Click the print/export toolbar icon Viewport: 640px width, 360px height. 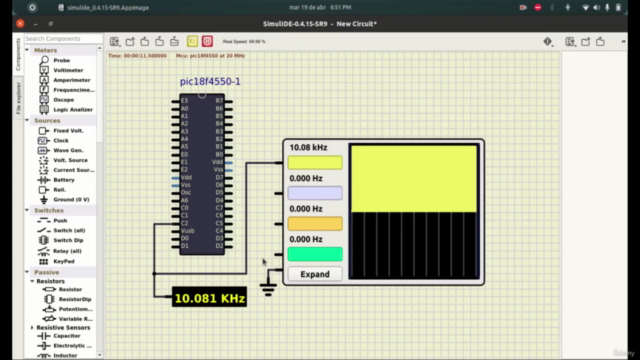[174, 41]
